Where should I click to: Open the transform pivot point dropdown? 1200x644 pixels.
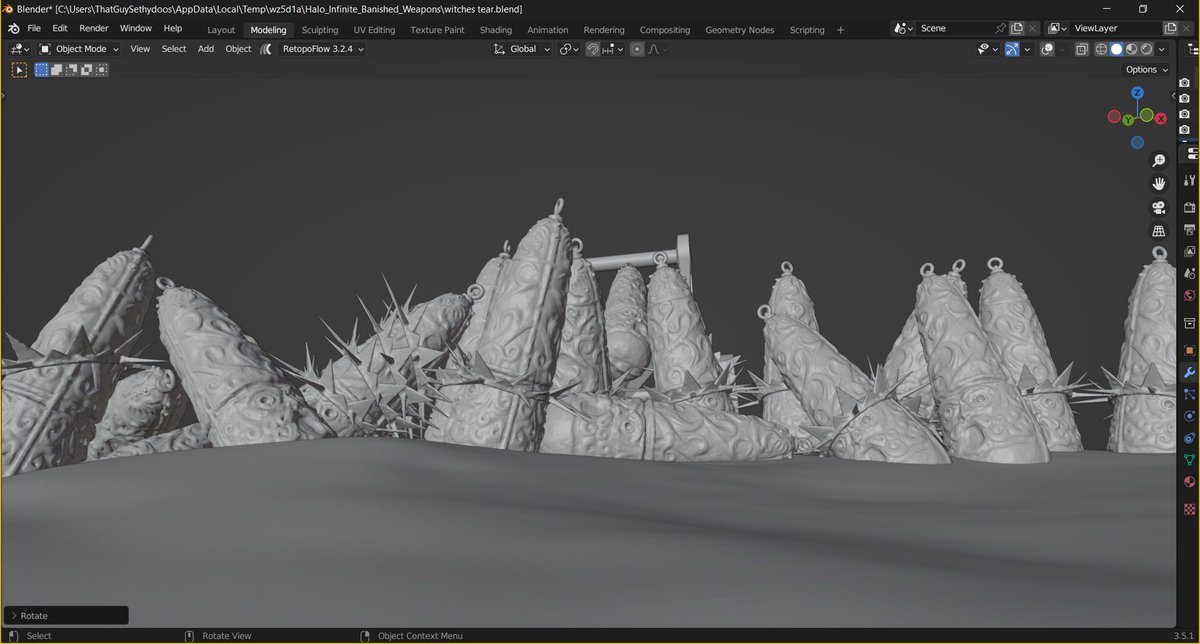[569, 49]
